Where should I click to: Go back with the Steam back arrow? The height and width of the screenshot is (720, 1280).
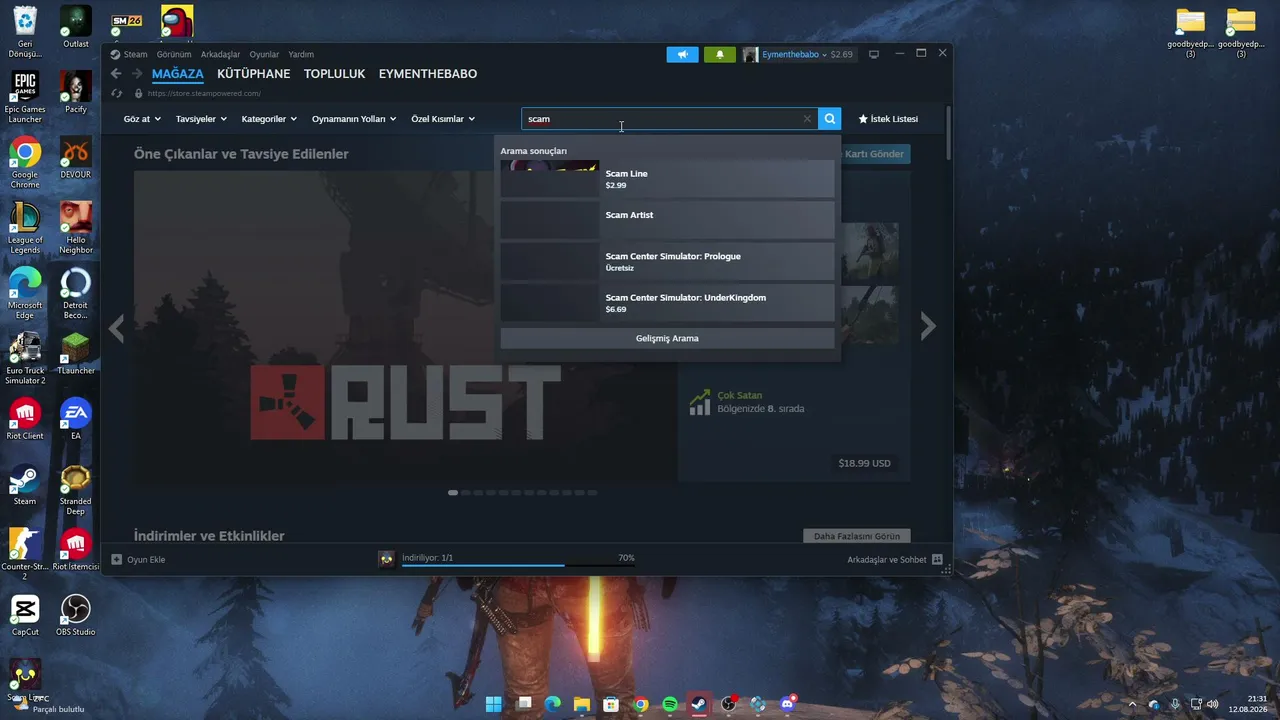click(116, 74)
